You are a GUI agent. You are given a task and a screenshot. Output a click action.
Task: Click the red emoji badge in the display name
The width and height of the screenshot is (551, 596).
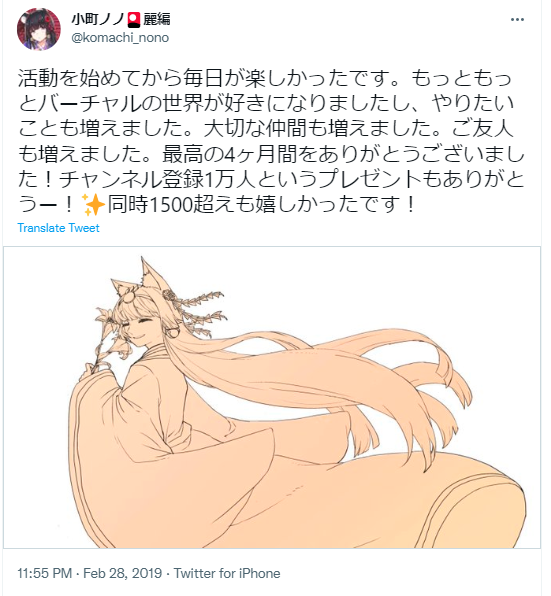tap(134, 20)
